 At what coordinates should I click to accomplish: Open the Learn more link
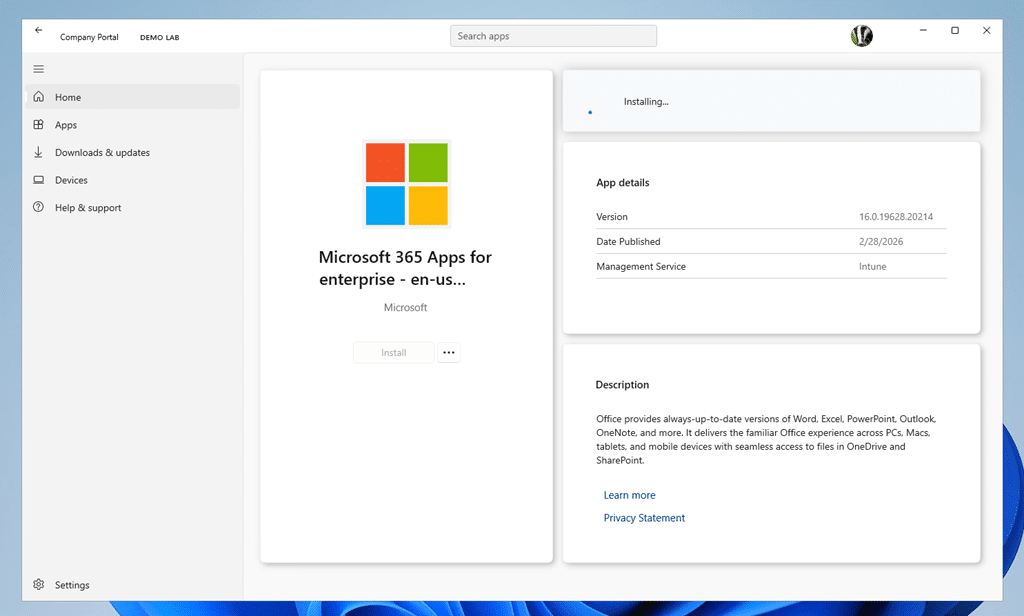click(x=629, y=495)
